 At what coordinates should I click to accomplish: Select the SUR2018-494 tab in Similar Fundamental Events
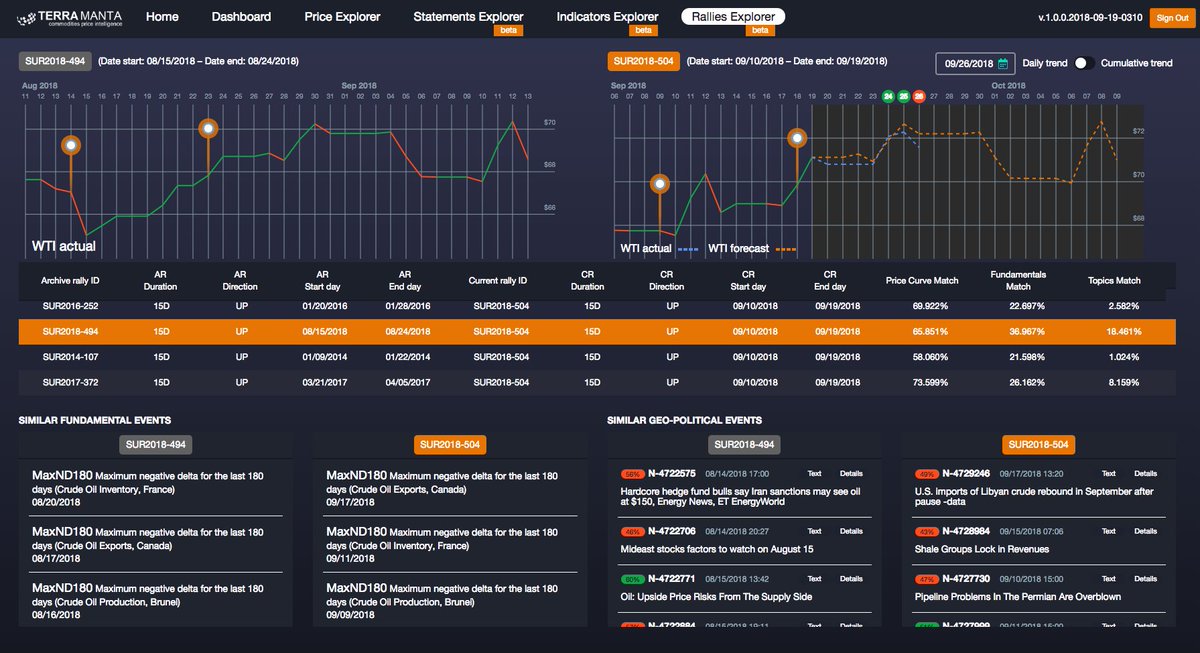pyautogui.click(x=154, y=444)
